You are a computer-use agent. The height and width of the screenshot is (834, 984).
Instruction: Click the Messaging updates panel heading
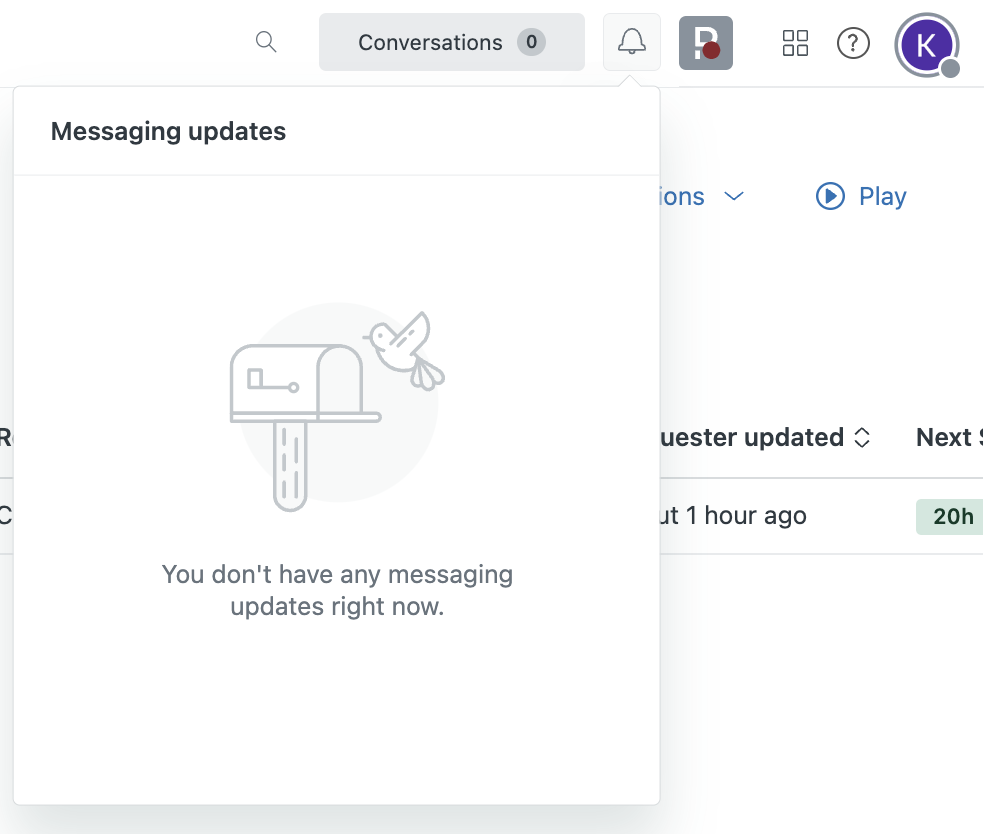[168, 131]
